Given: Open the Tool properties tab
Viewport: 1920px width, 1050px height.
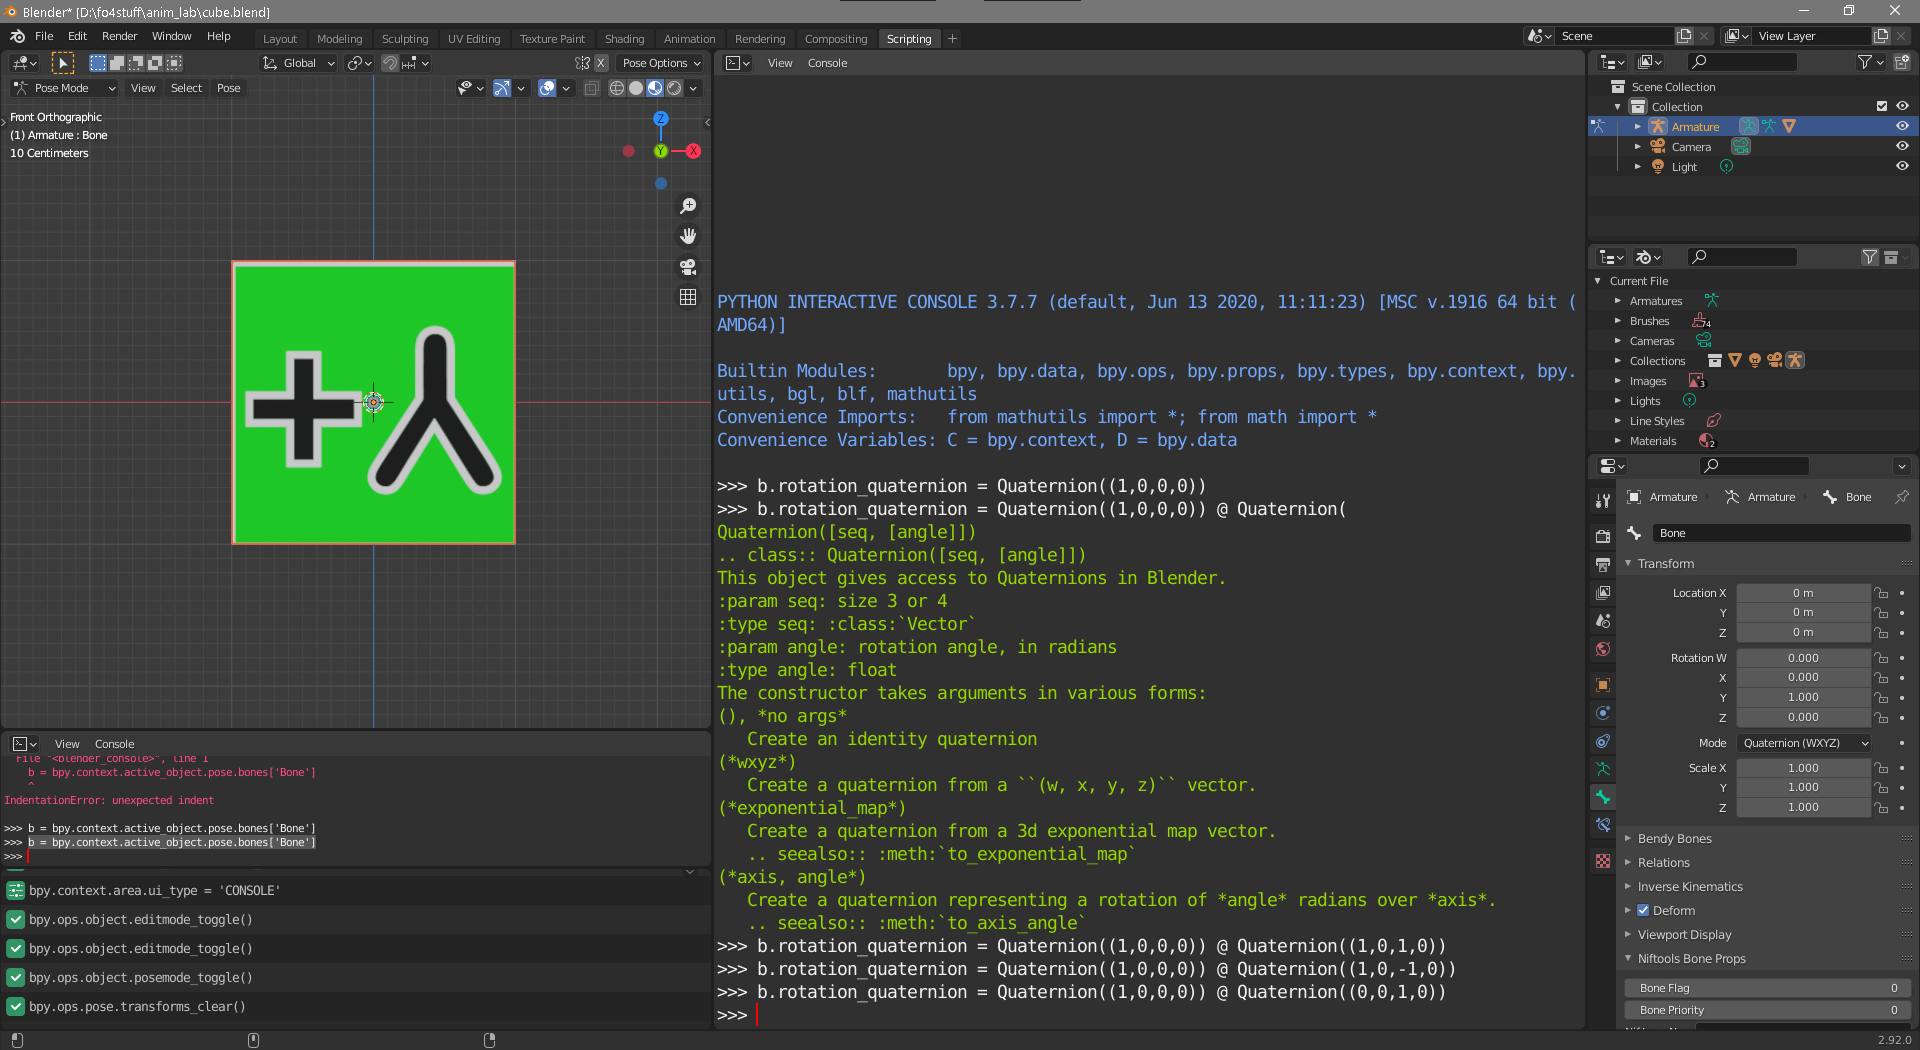Looking at the screenshot, I should point(1603,500).
